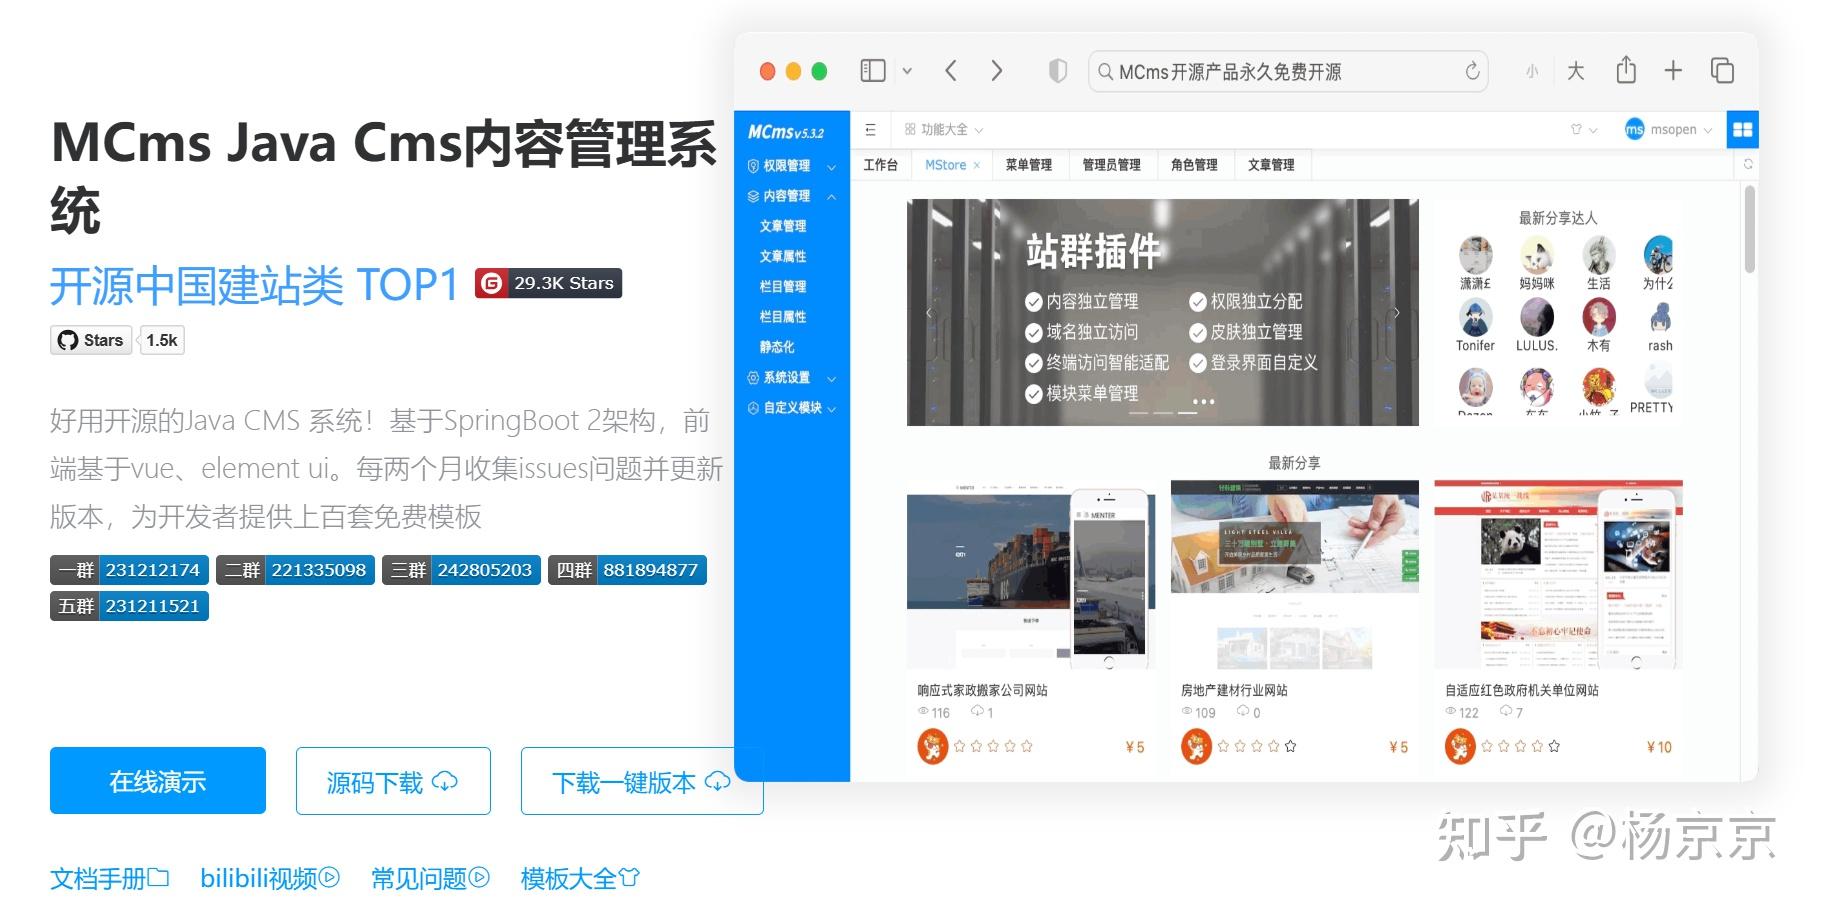Open the 管理员管理 tab
This screenshot has width=1824, height=910.
point(1110,165)
